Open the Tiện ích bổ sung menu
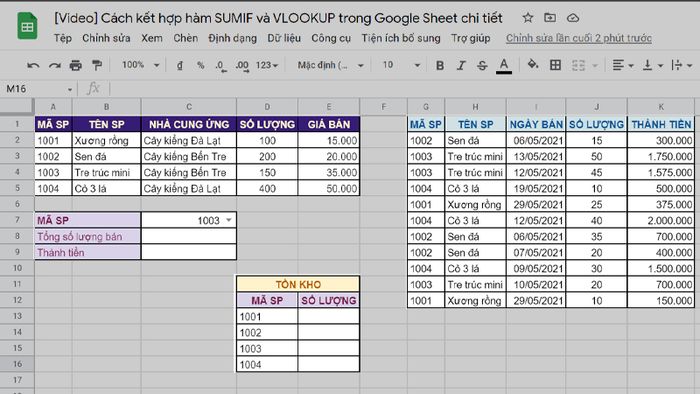This screenshot has width=700, height=394. click(x=401, y=38)
